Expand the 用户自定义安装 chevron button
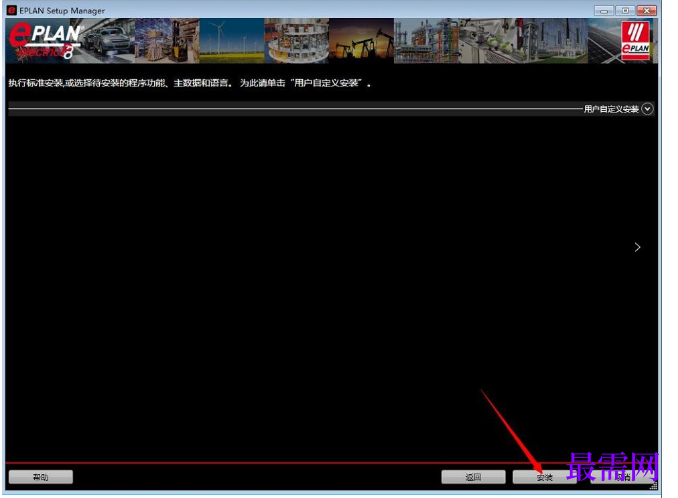 647,109
